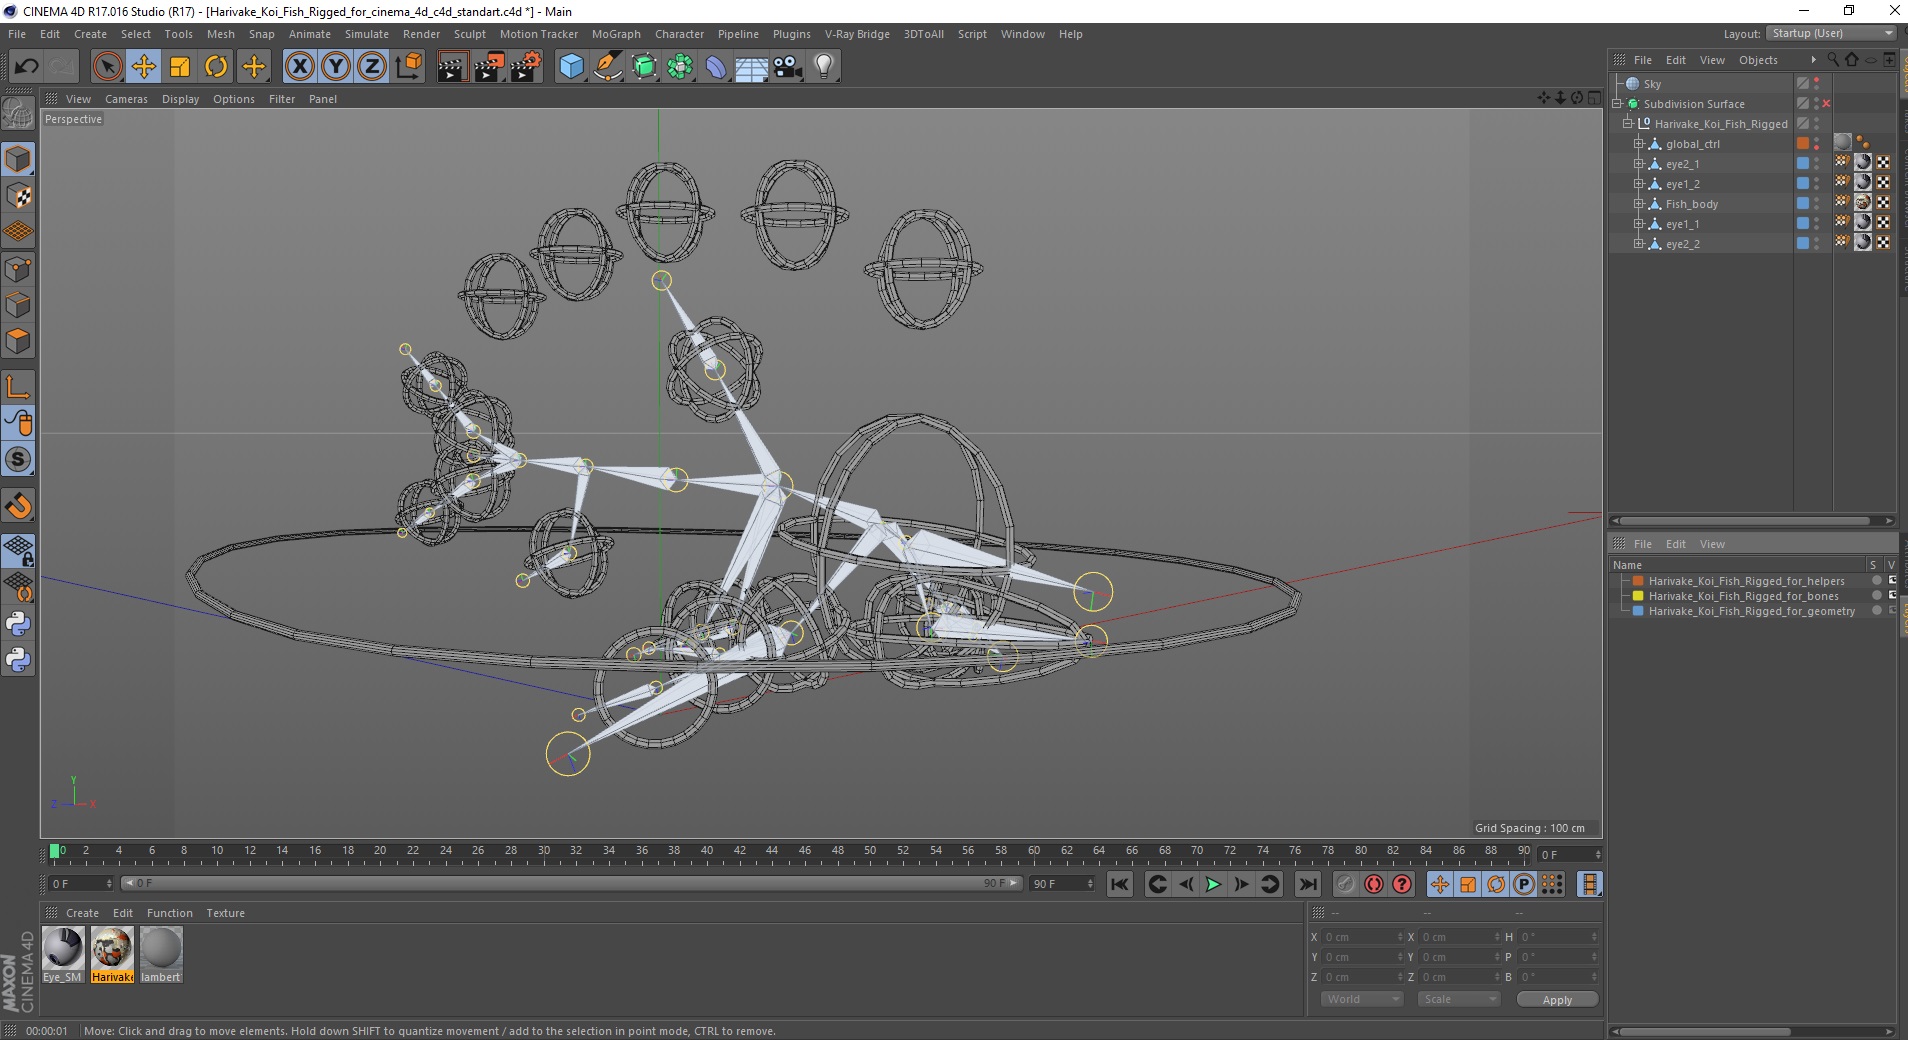Switch to Polygons mode
The width and height of the screenshot is (1908, 1040).
coord(18,341)
